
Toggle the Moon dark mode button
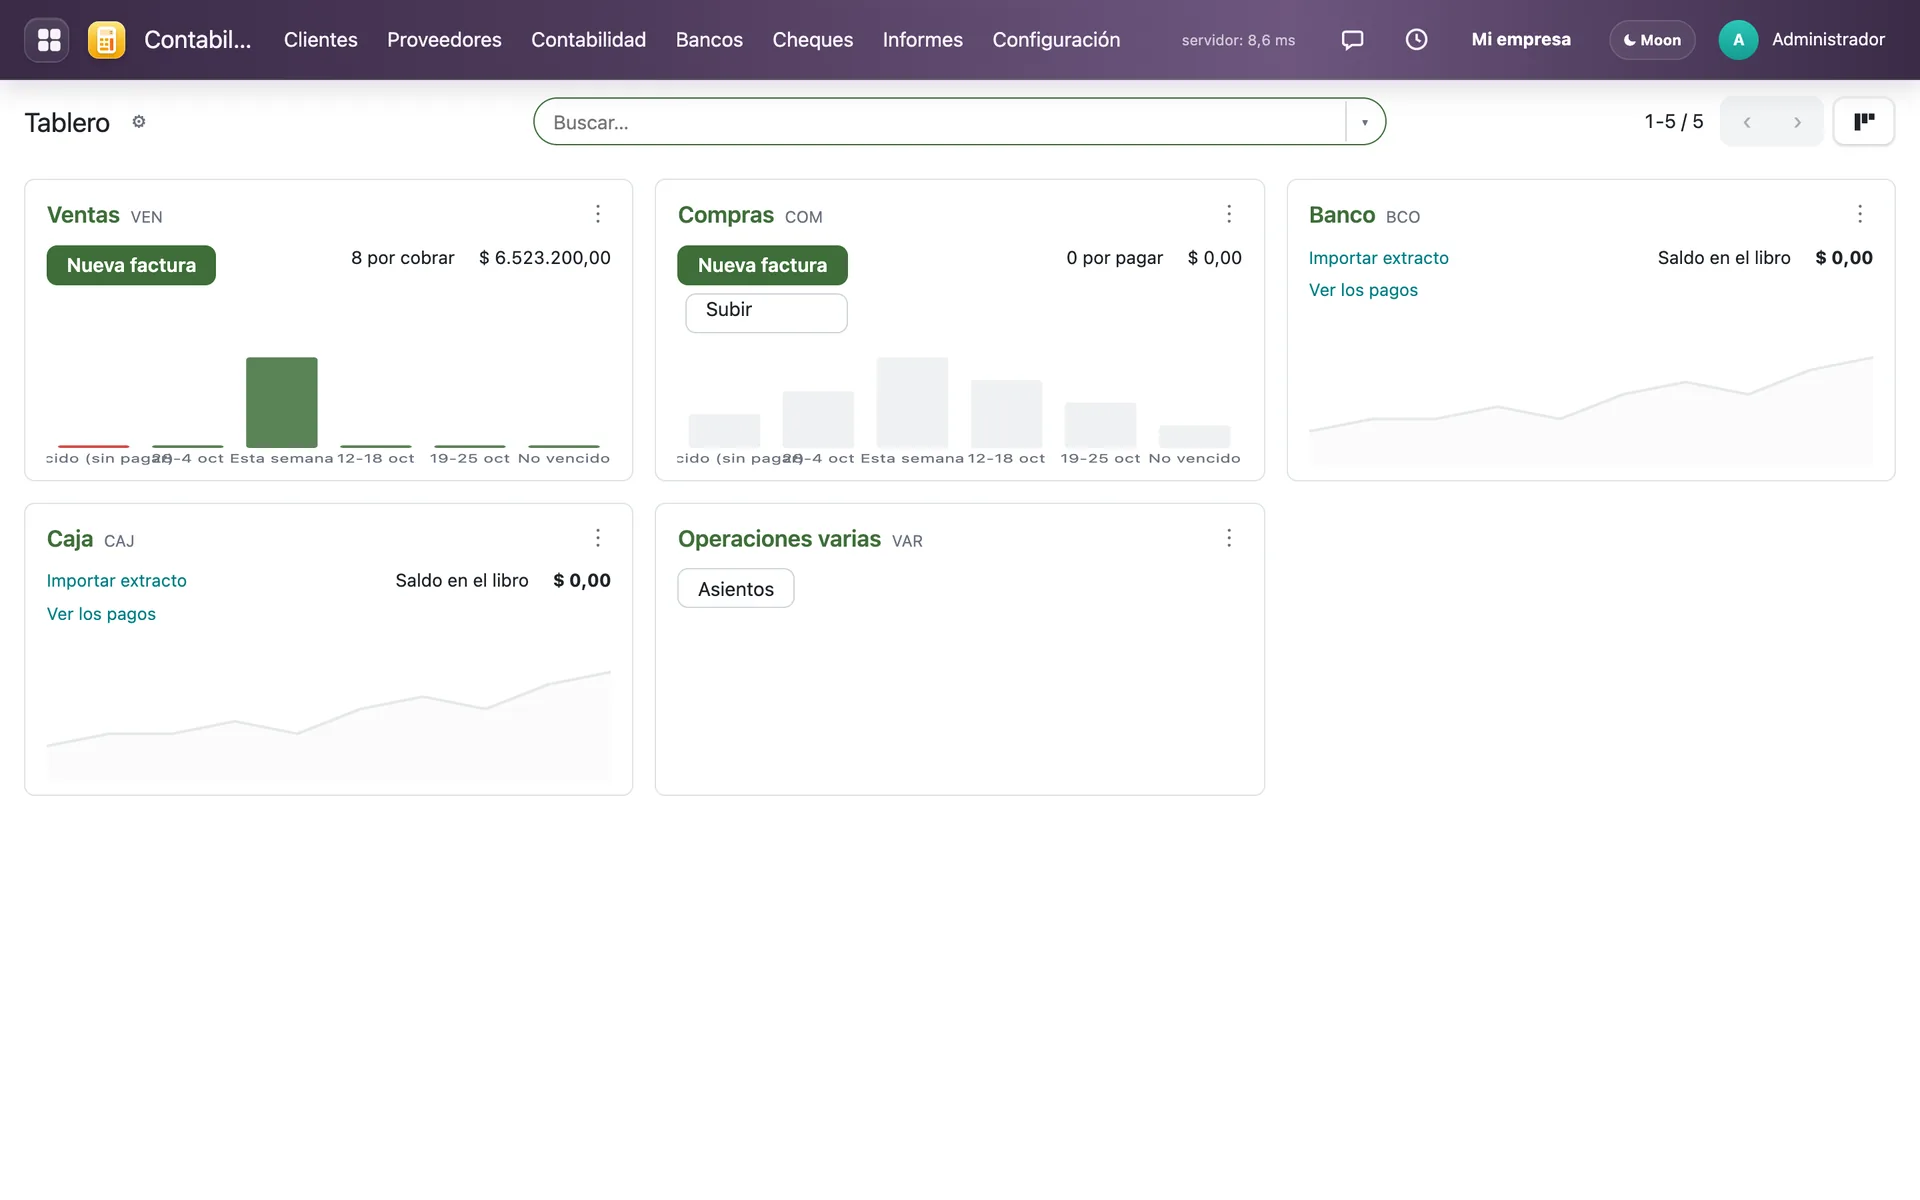[x=1652, y=40]
